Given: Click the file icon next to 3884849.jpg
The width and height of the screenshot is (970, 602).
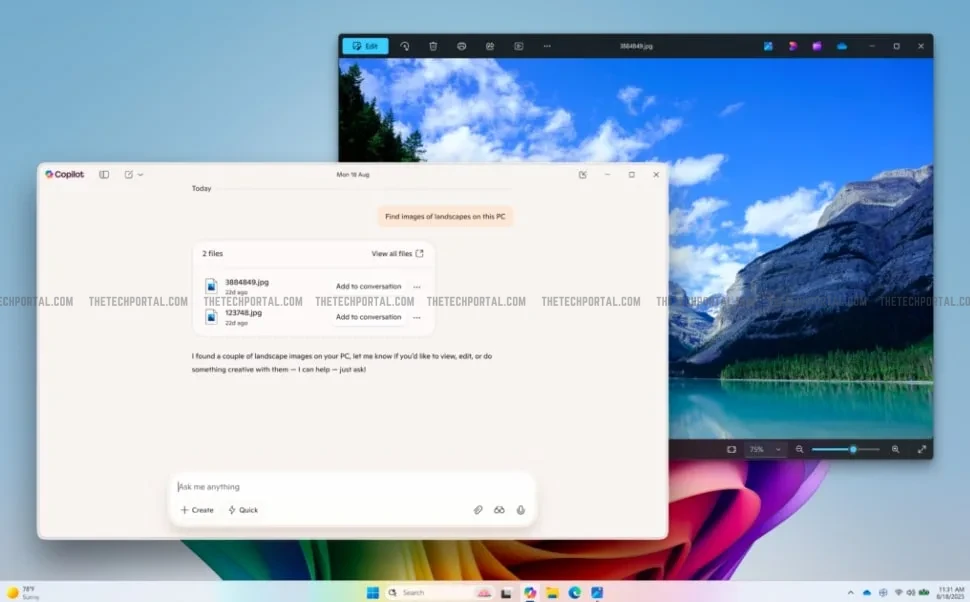Looking at the screenshot, I should coord(211,286).
